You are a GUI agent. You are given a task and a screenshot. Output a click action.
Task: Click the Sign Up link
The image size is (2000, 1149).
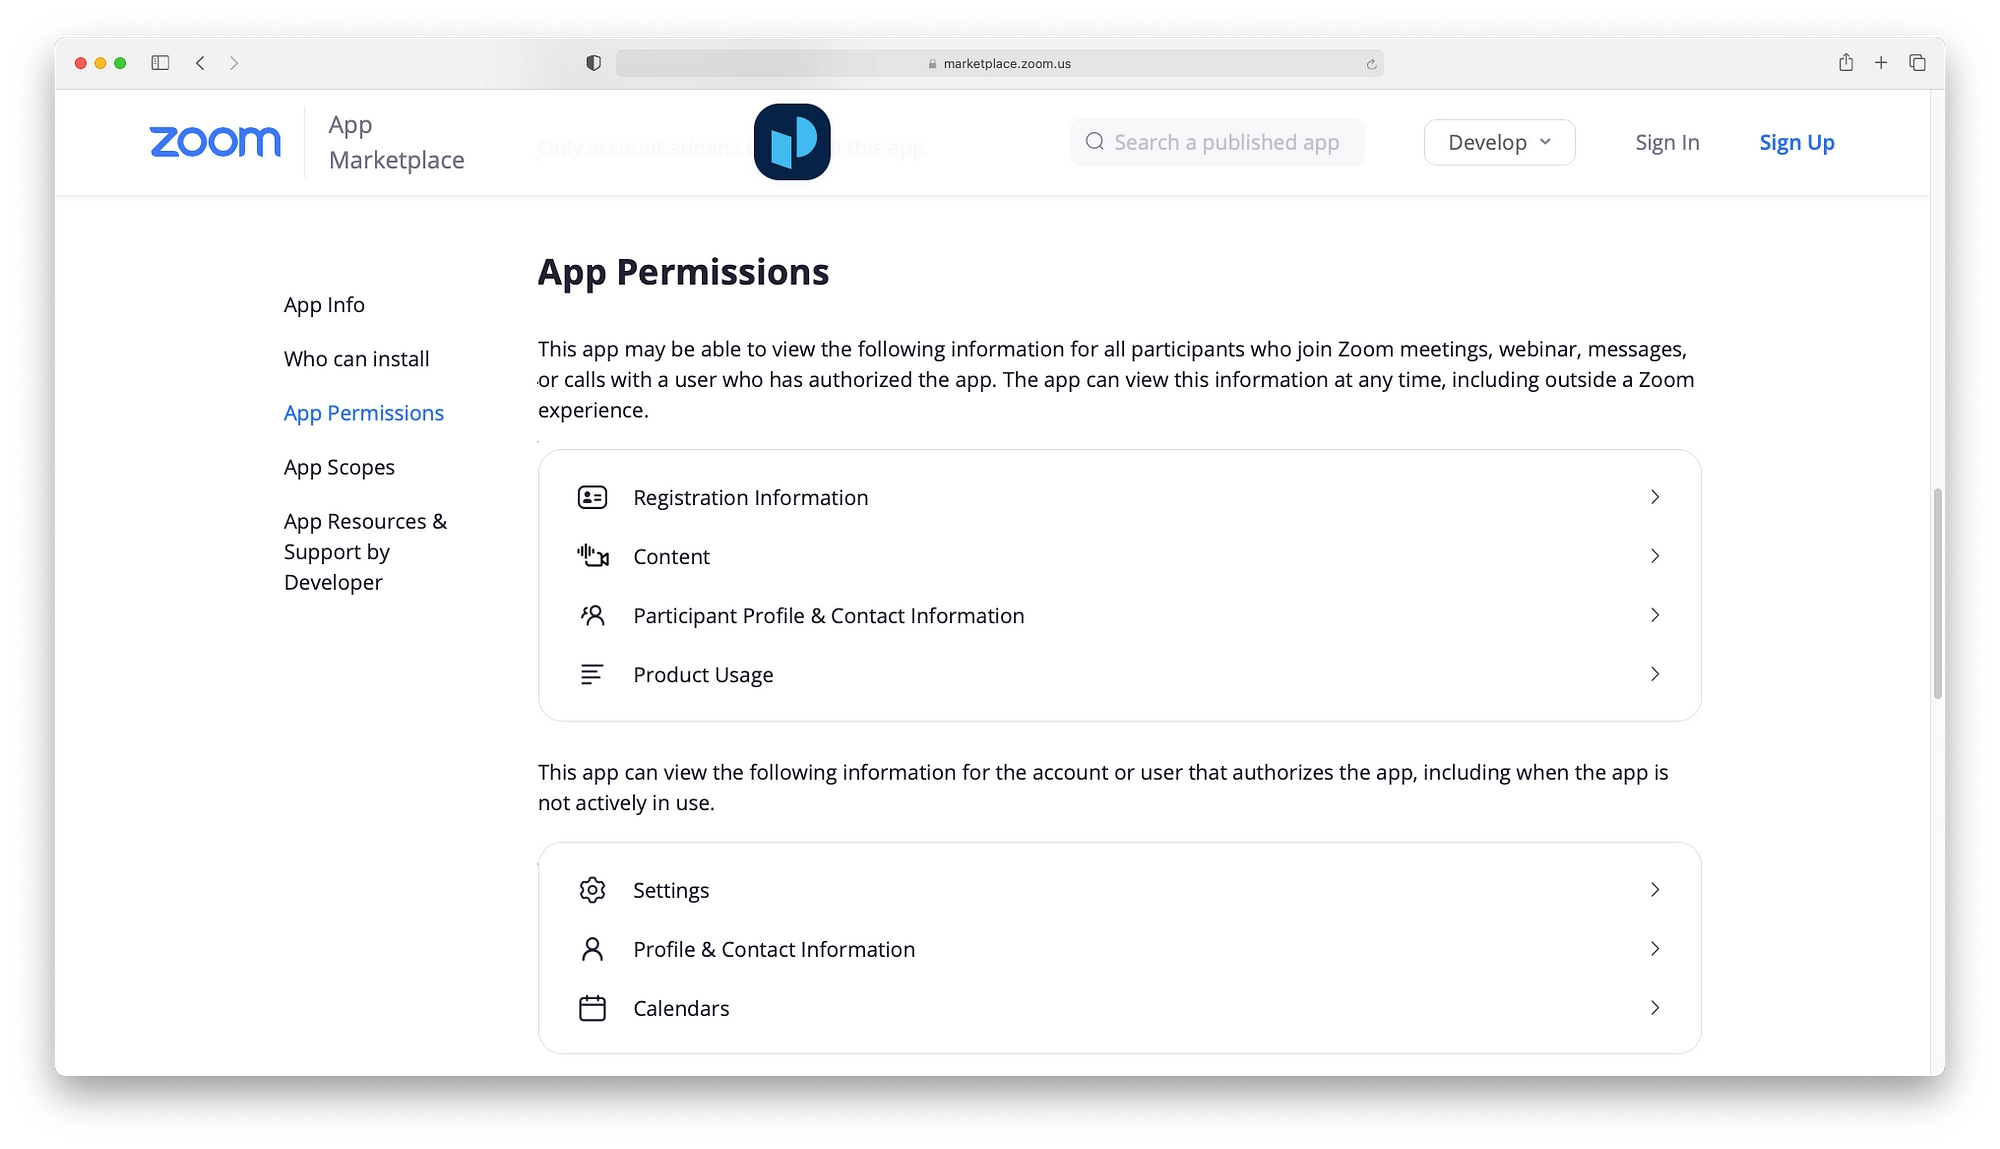point(1797,142)
